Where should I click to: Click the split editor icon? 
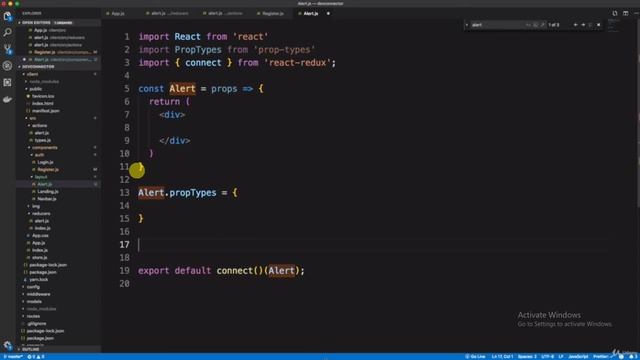tap(626, 13)
